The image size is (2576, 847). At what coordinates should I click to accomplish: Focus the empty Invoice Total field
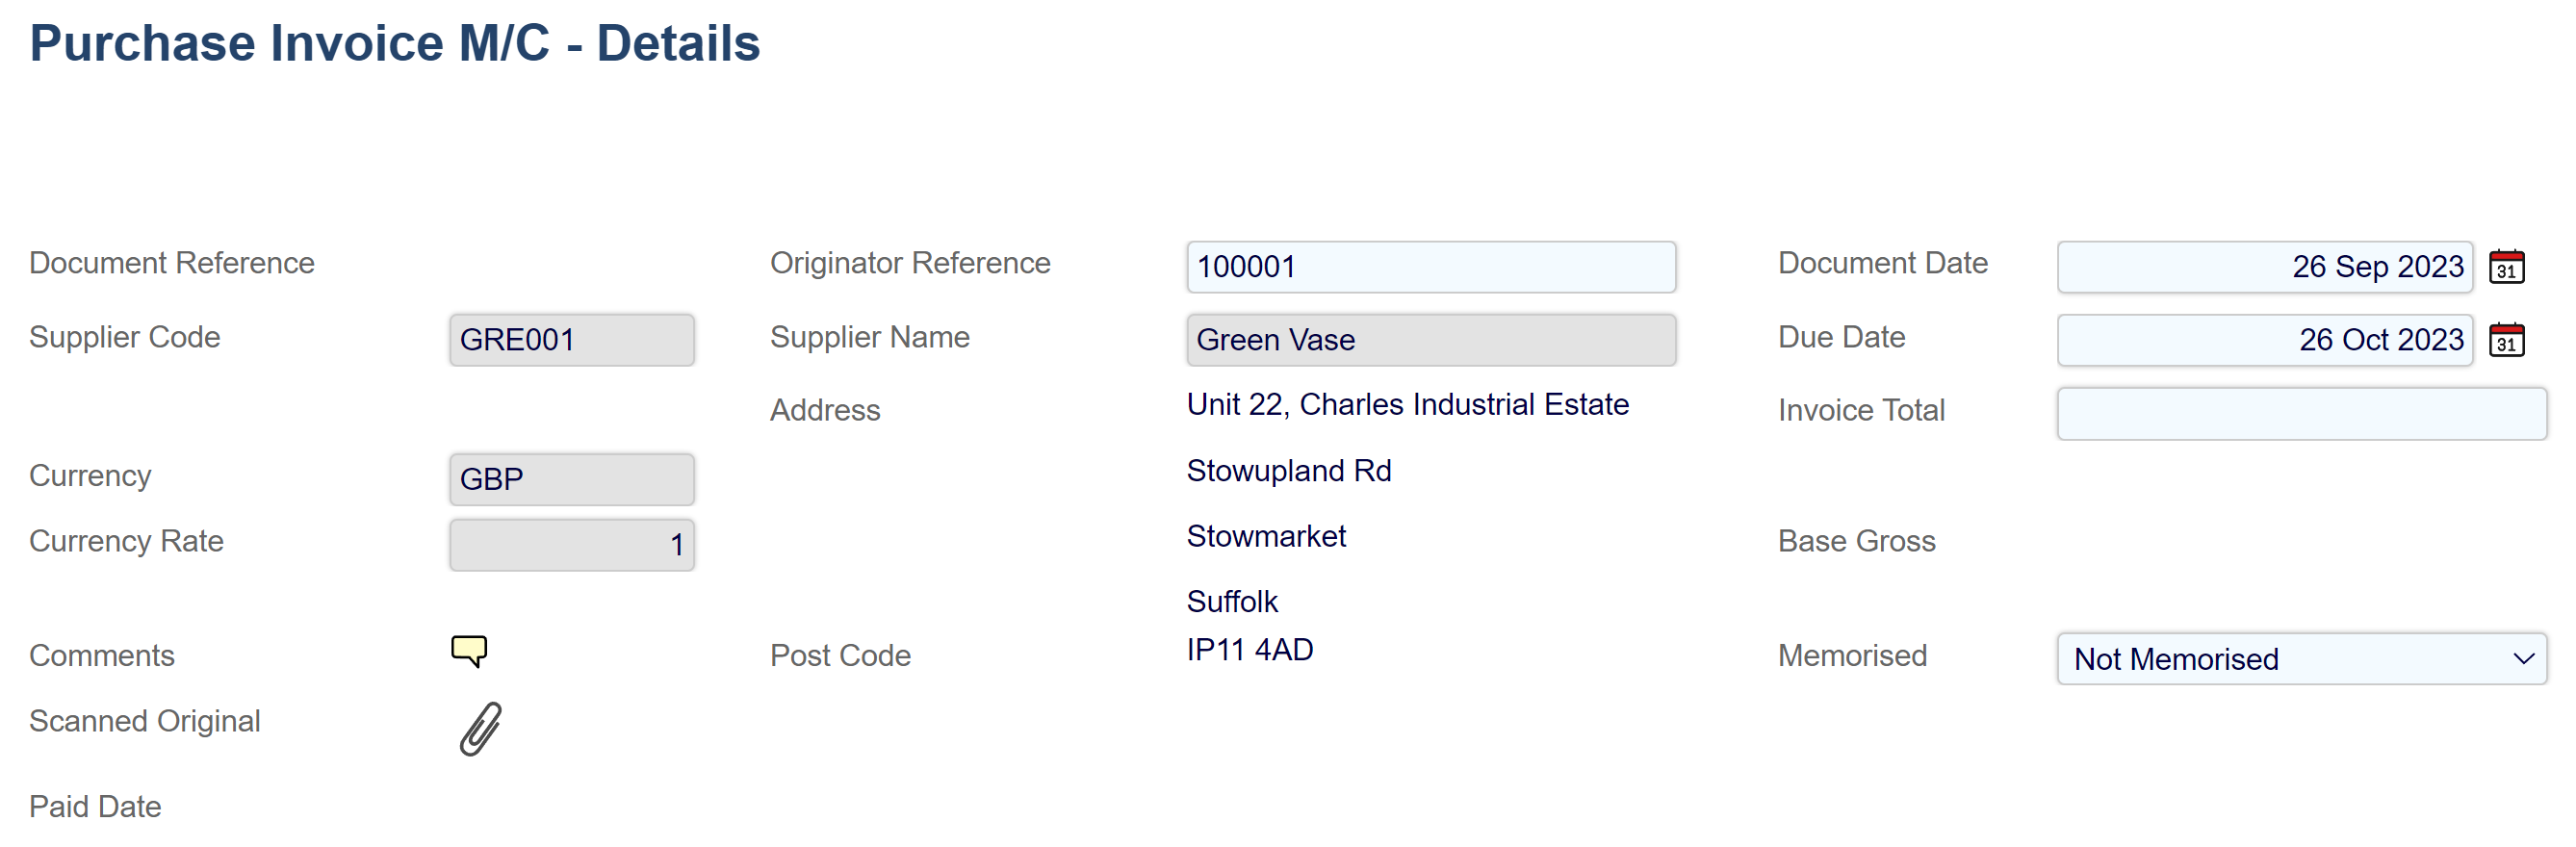click(2300, 413)
